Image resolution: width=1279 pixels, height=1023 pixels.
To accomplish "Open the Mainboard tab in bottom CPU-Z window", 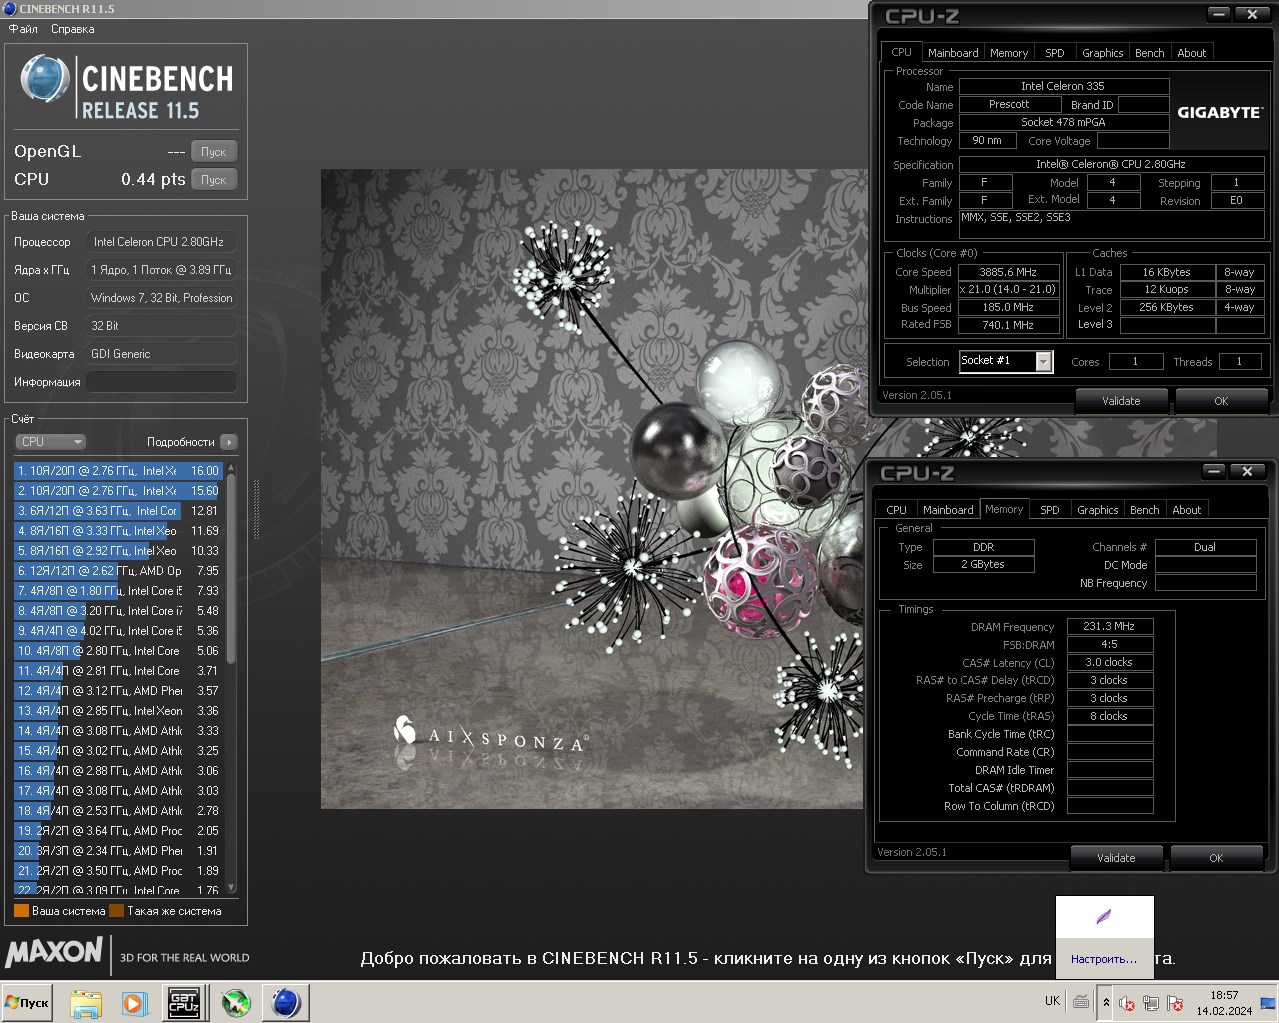I will (x=948, y=510).
